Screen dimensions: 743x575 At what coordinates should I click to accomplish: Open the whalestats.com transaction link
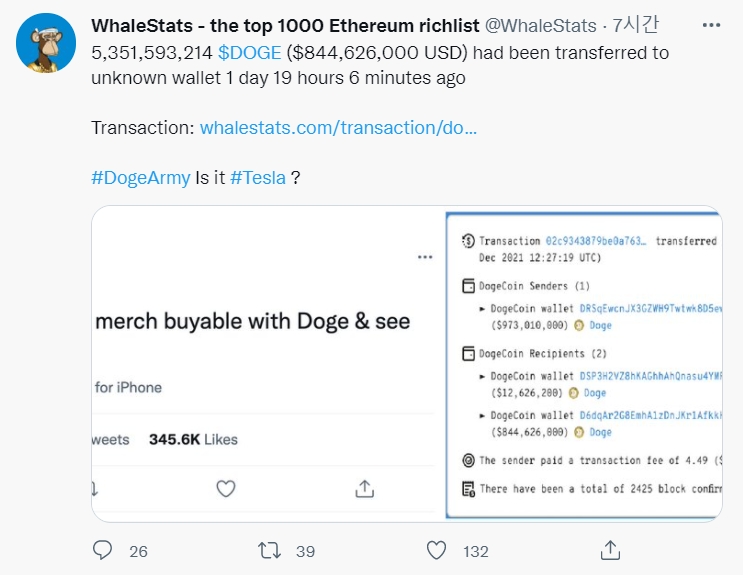point(338,128)
